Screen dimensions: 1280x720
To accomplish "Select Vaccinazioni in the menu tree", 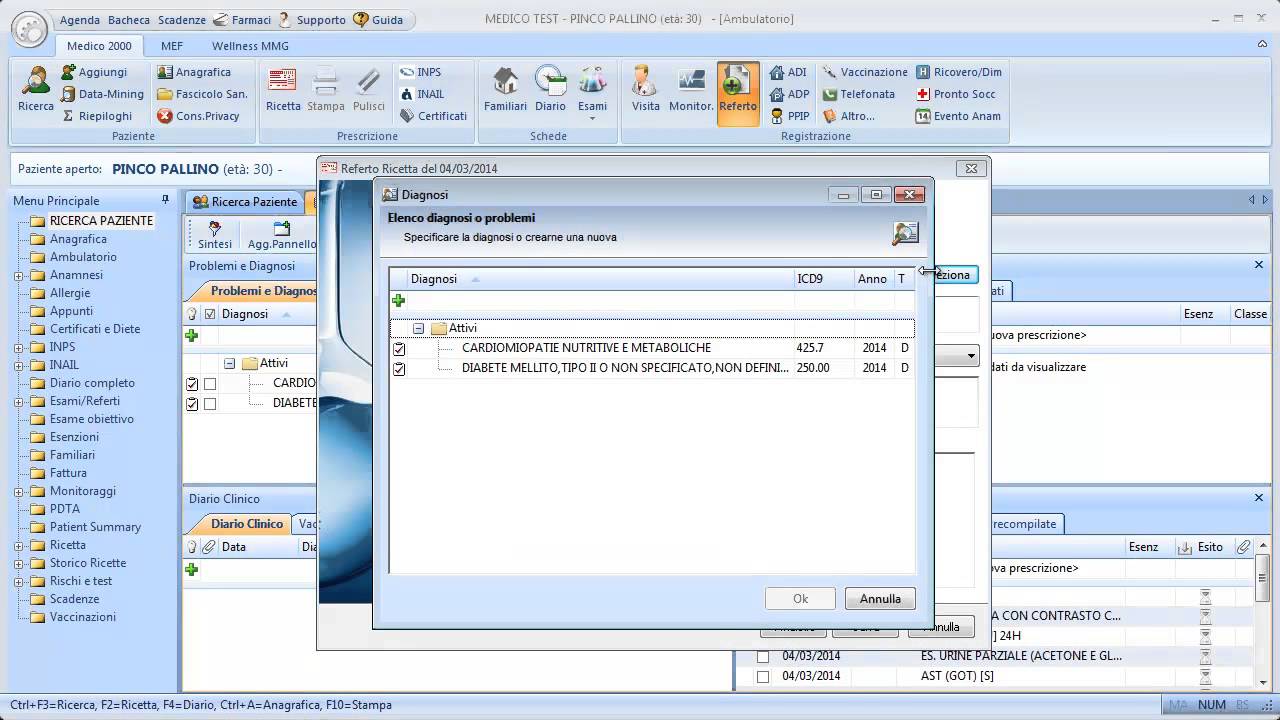I will [x=83, y=618].
